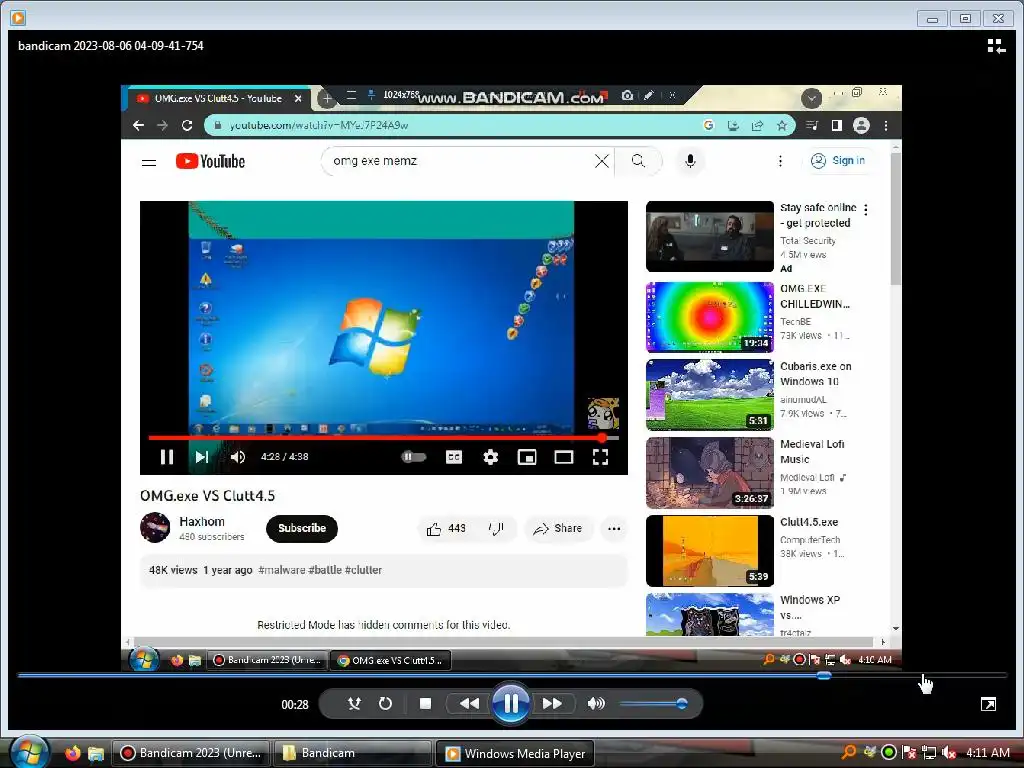Click the YouTube player's next-video button
The height and width of the screenshot is (768, 1024).
point(202,457)
